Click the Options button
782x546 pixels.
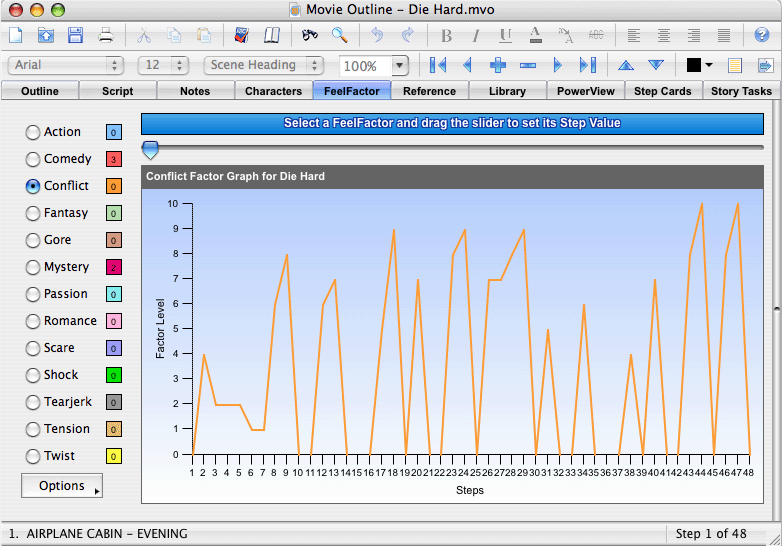(x=62, y=486)
